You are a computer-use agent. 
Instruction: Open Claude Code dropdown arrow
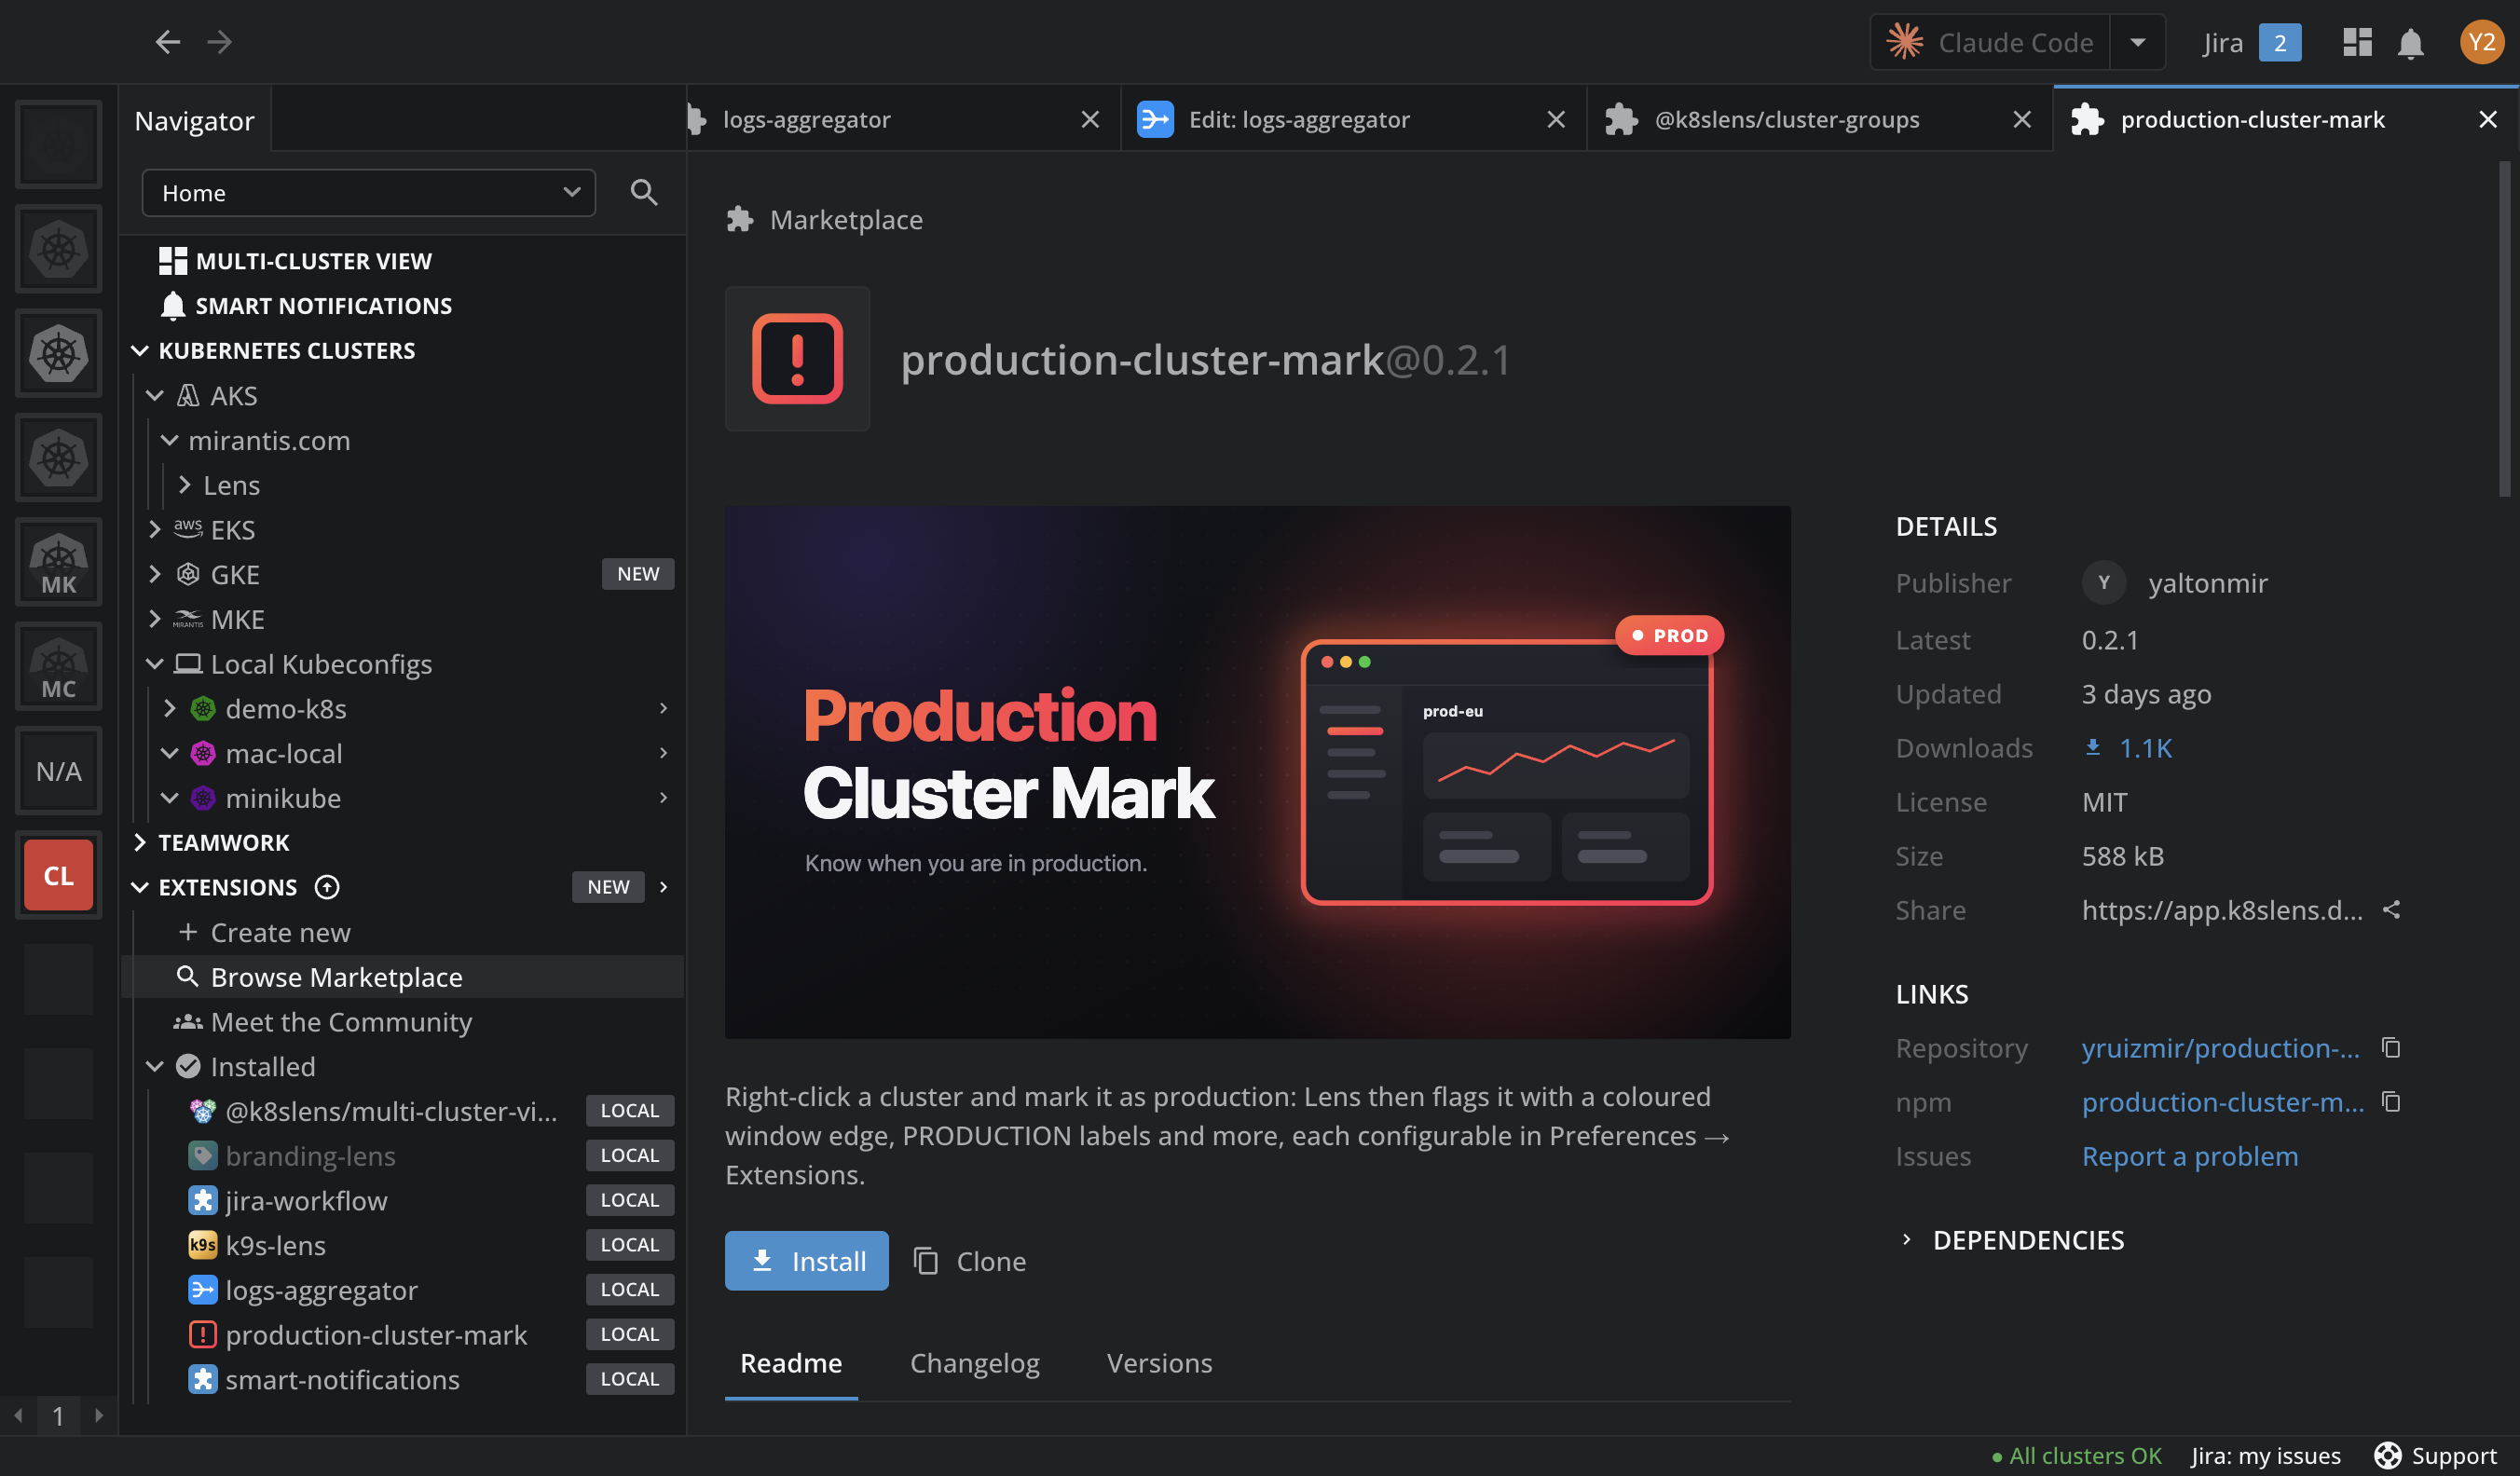[2138, 42]
